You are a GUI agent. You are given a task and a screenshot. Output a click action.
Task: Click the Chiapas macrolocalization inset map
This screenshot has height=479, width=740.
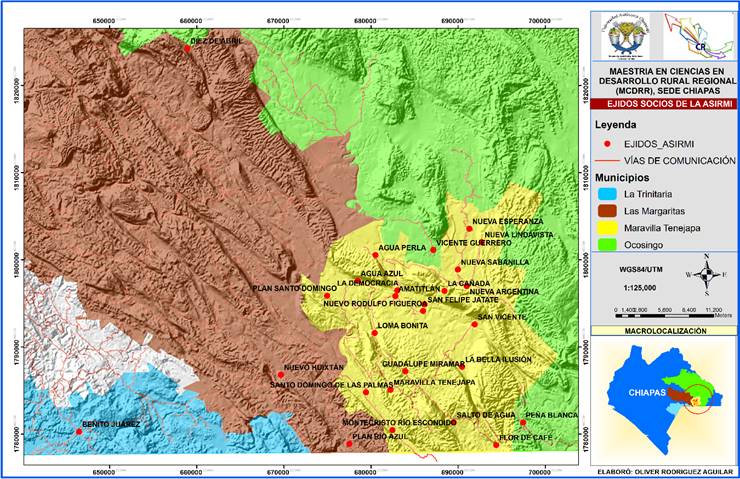coord(662,390)
